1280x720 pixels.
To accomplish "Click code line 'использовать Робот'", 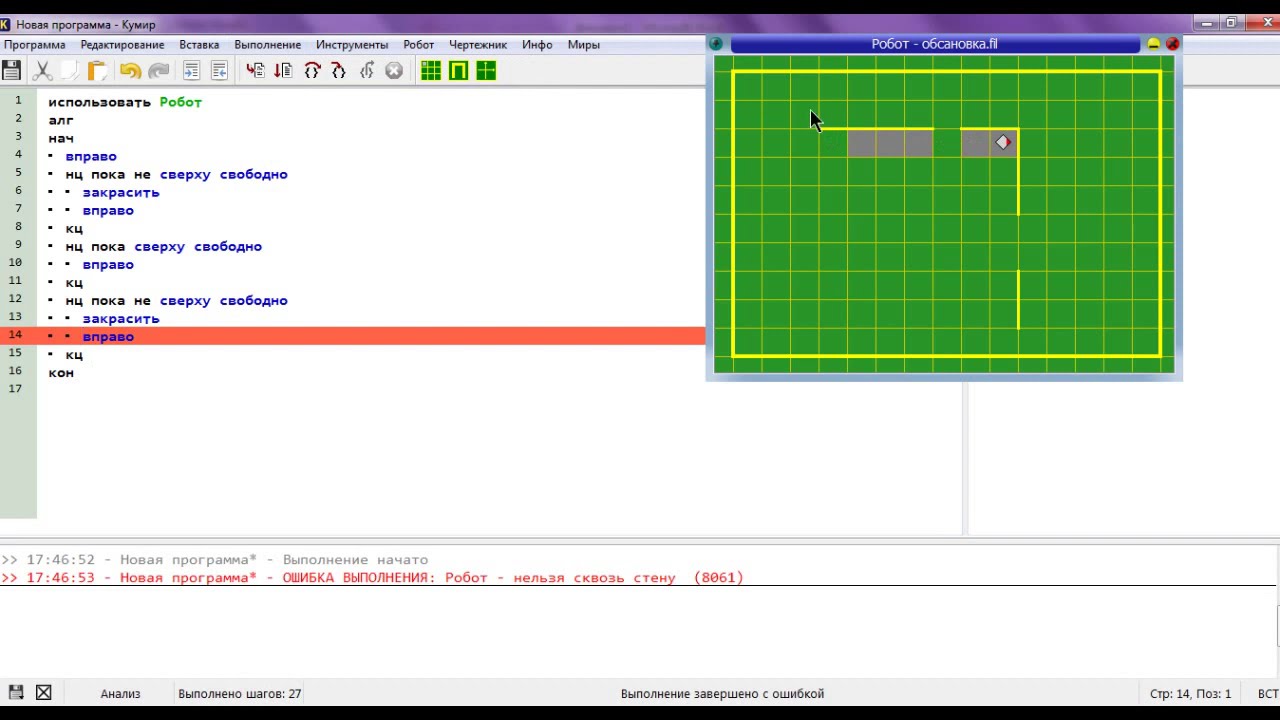I will [125, 102].
